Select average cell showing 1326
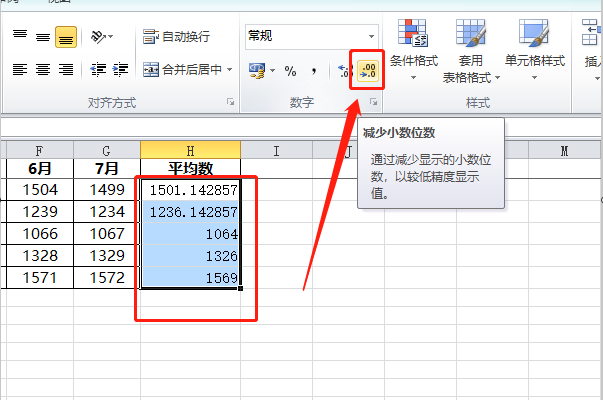The width and height of the screenshot is (603, 400). click(190, 255)
